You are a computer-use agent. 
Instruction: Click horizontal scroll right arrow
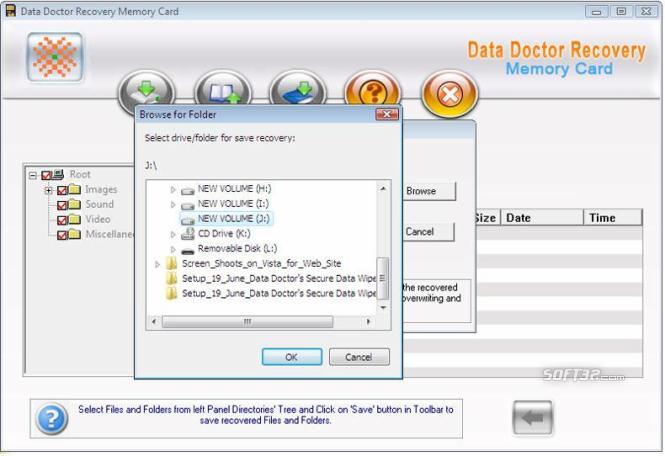pos(369,322)
